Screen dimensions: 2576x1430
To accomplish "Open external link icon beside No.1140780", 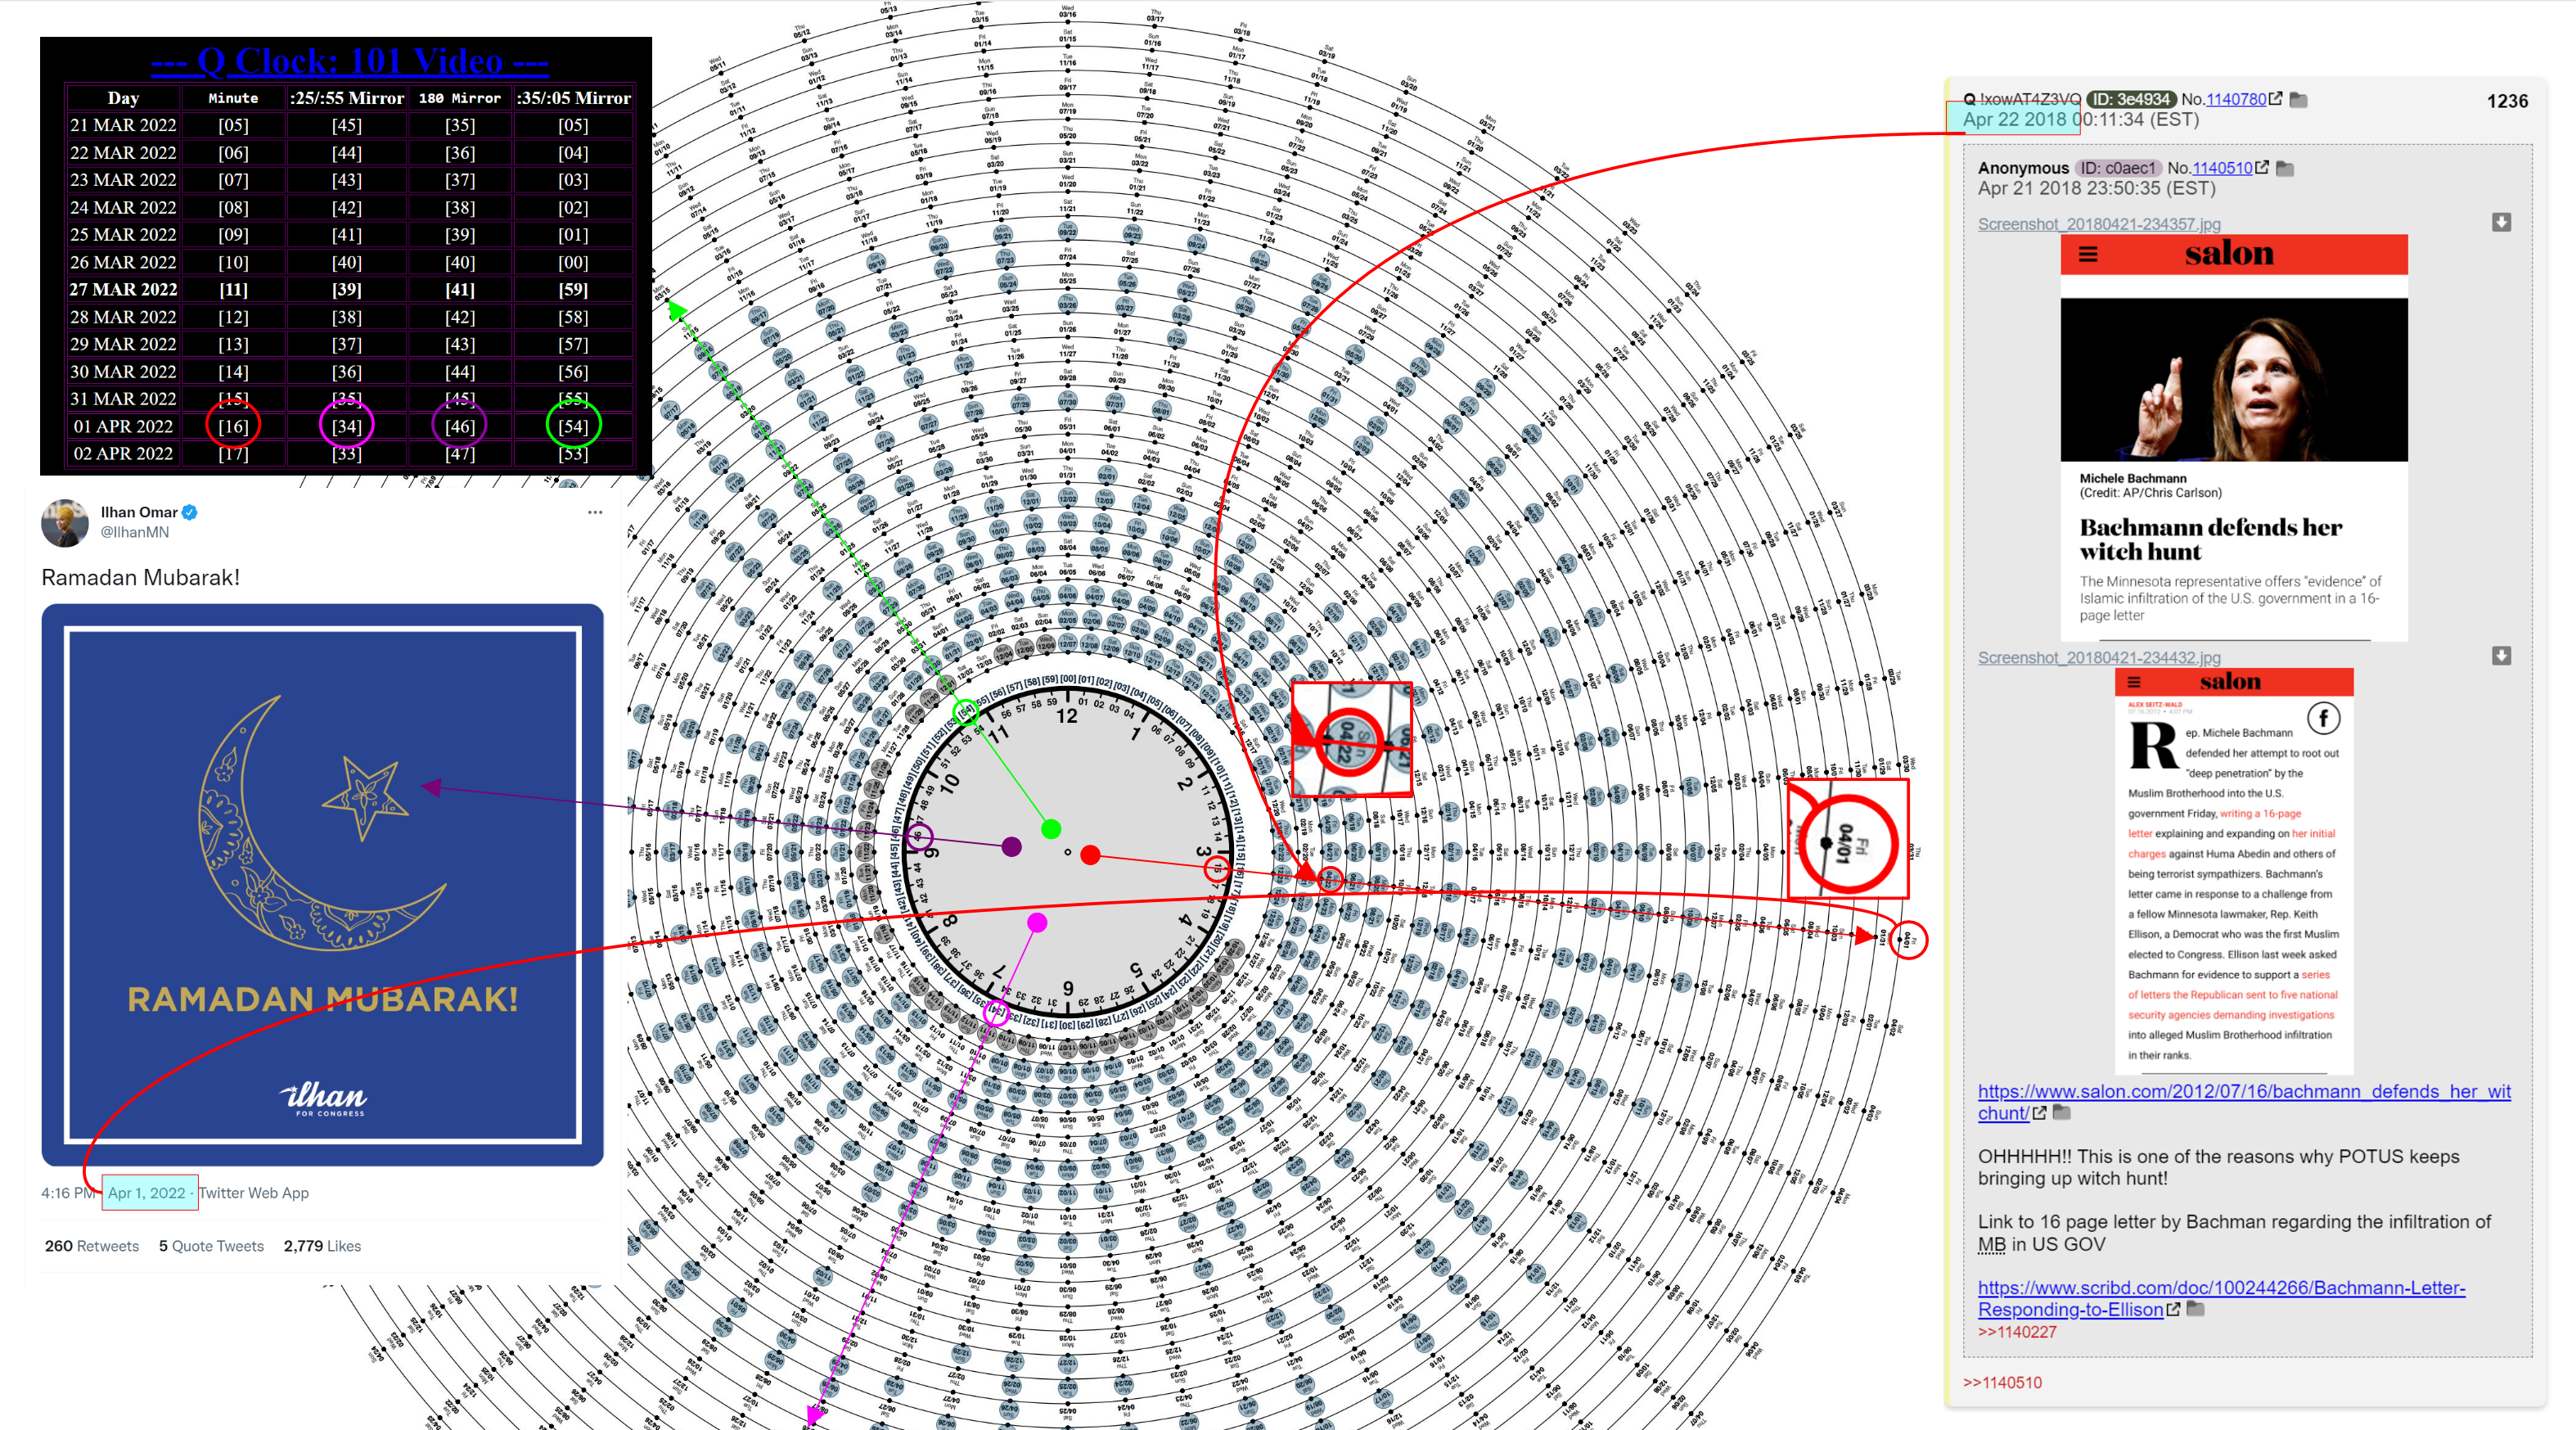I will point(2275,99).
